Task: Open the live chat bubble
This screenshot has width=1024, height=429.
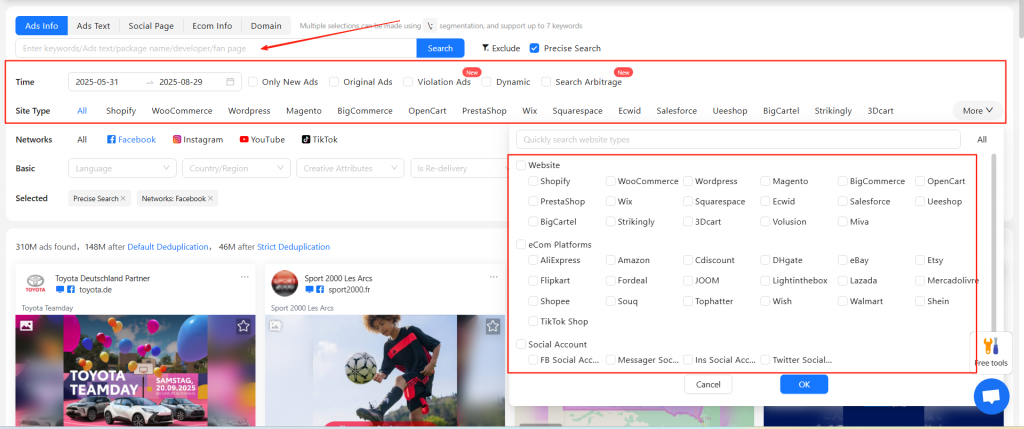Action: tap(991, 396)
